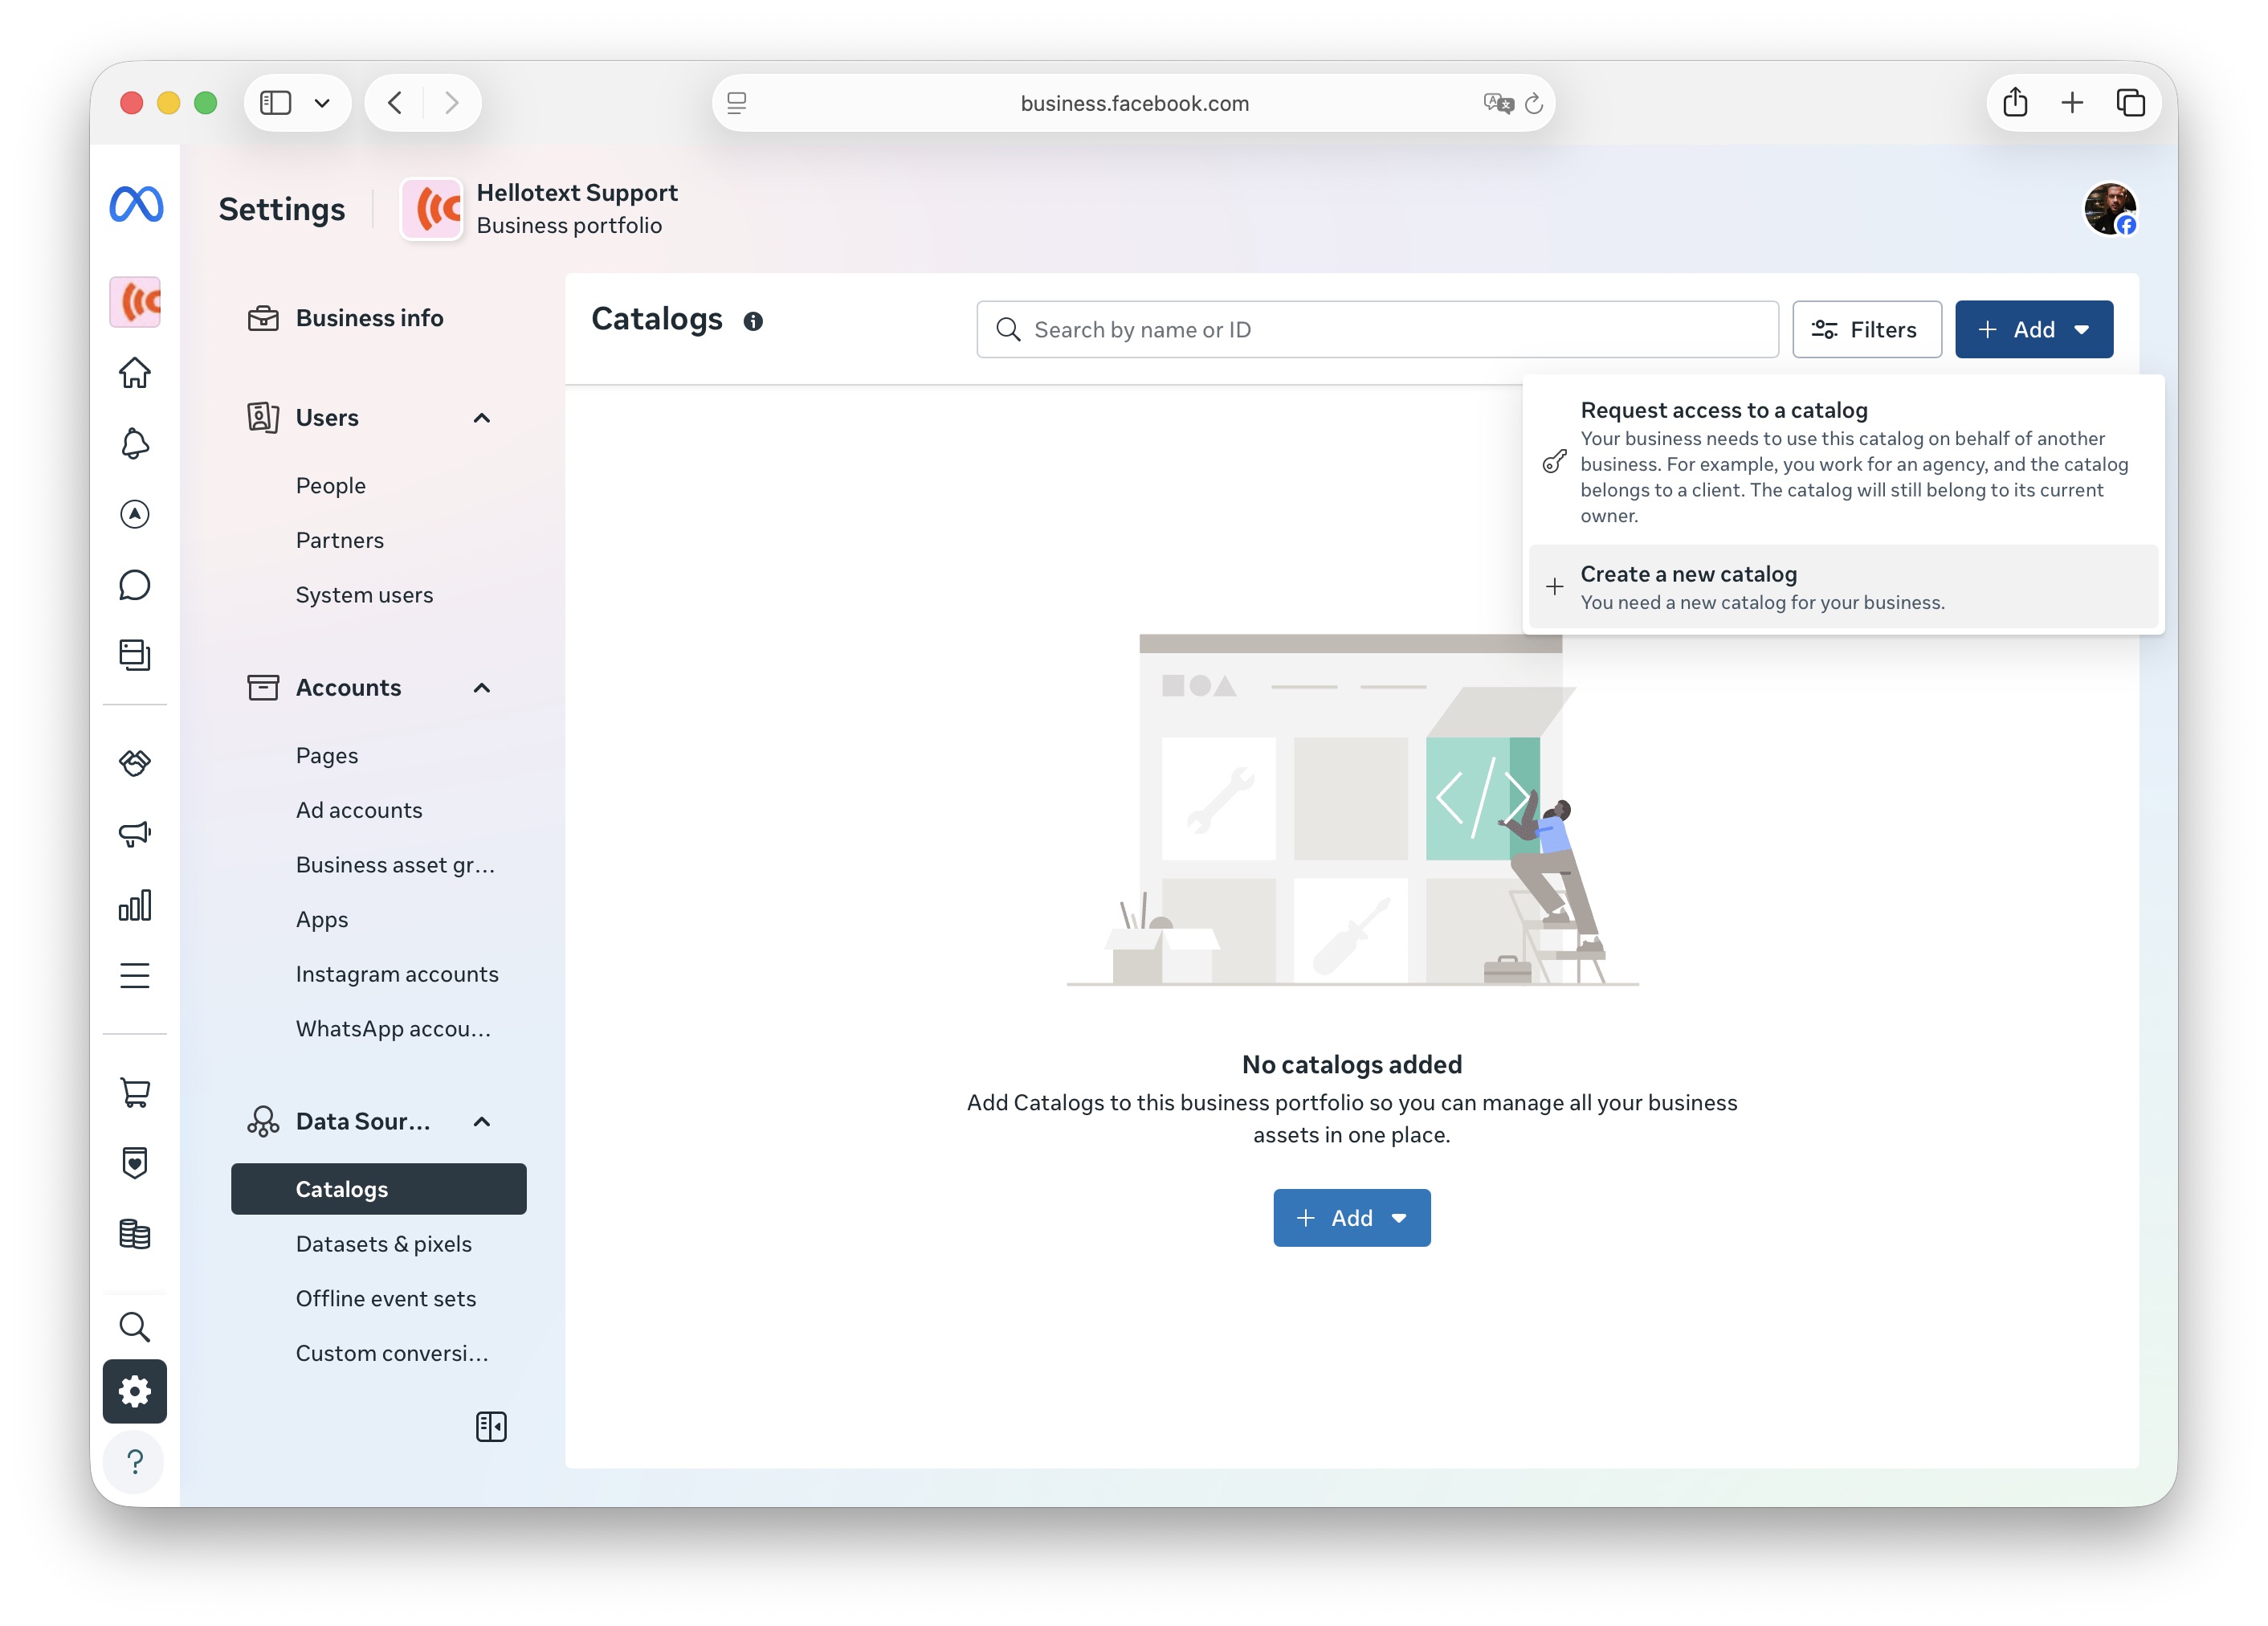Toggle the Safari sidebar button
Screen dimensions: 2268x1626
[x=276, y=103]
